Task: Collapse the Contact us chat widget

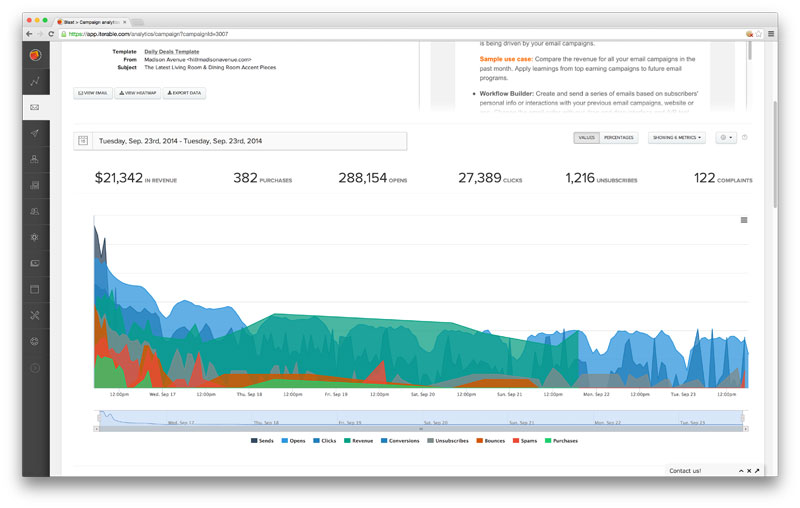Action: coord(741,470)
